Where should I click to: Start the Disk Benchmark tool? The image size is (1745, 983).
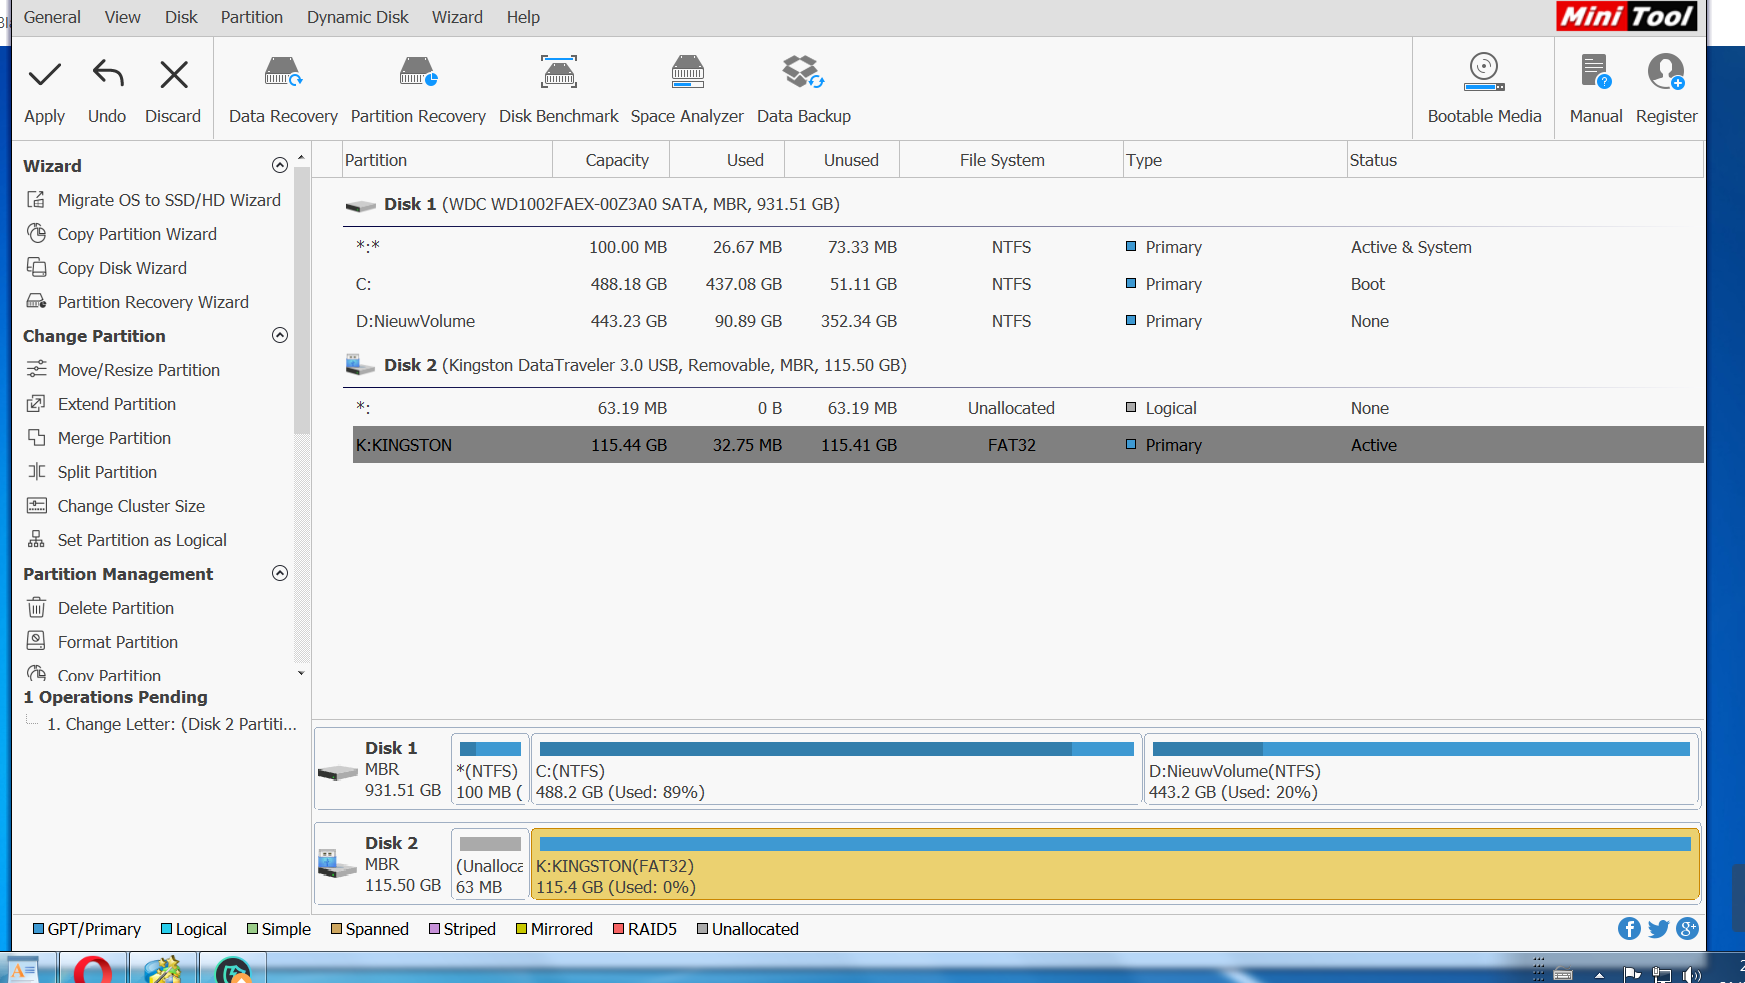pyautogui.click(x=558, y=73)
